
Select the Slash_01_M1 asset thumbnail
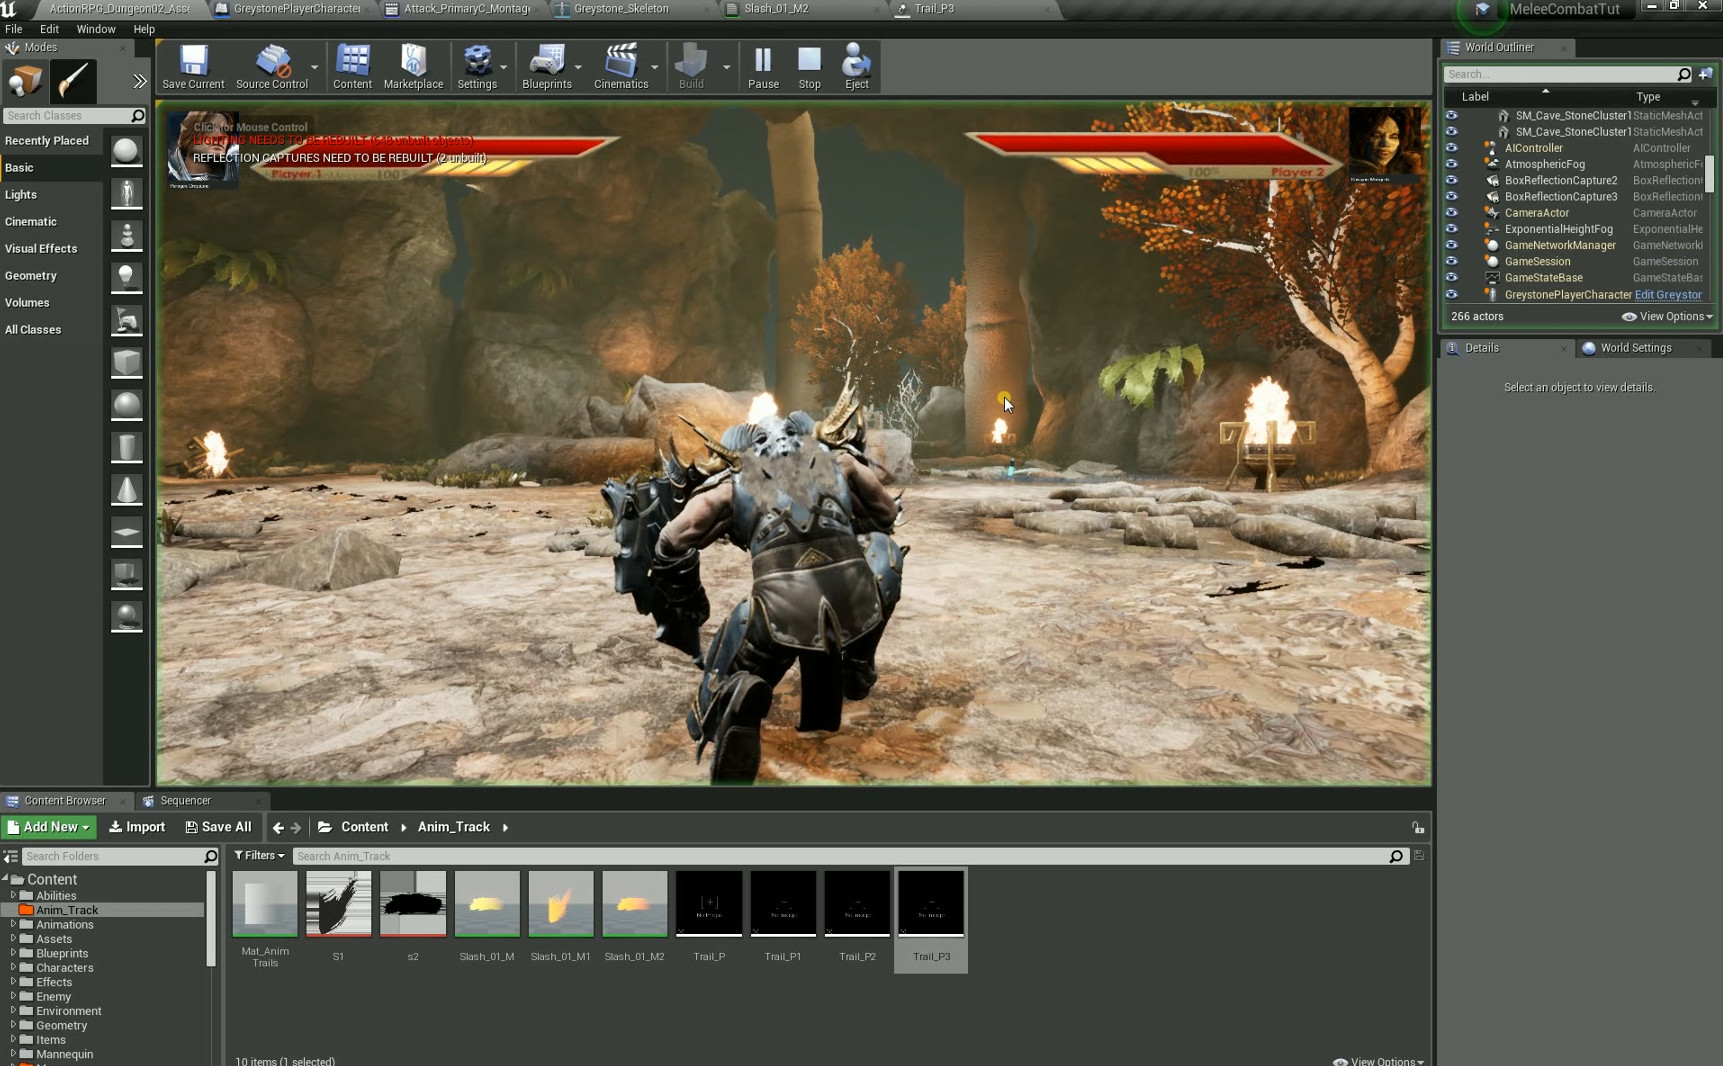560,905
